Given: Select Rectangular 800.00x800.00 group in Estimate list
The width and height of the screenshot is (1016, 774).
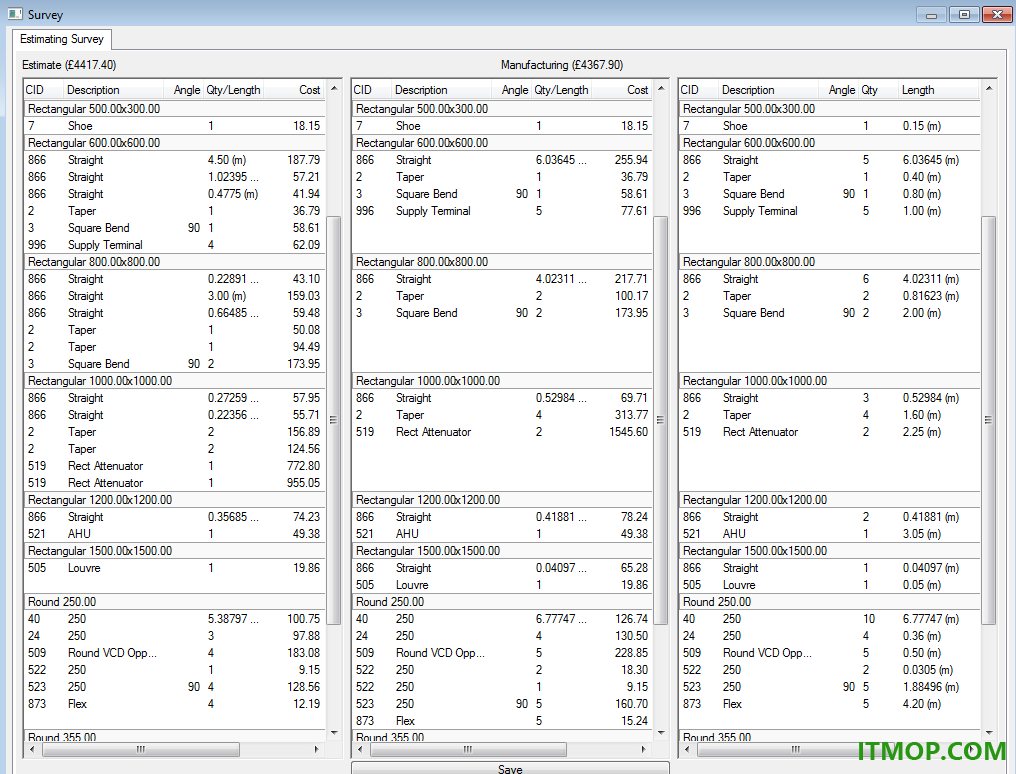Looking at the screenshot, I should [x=175, y=262].
